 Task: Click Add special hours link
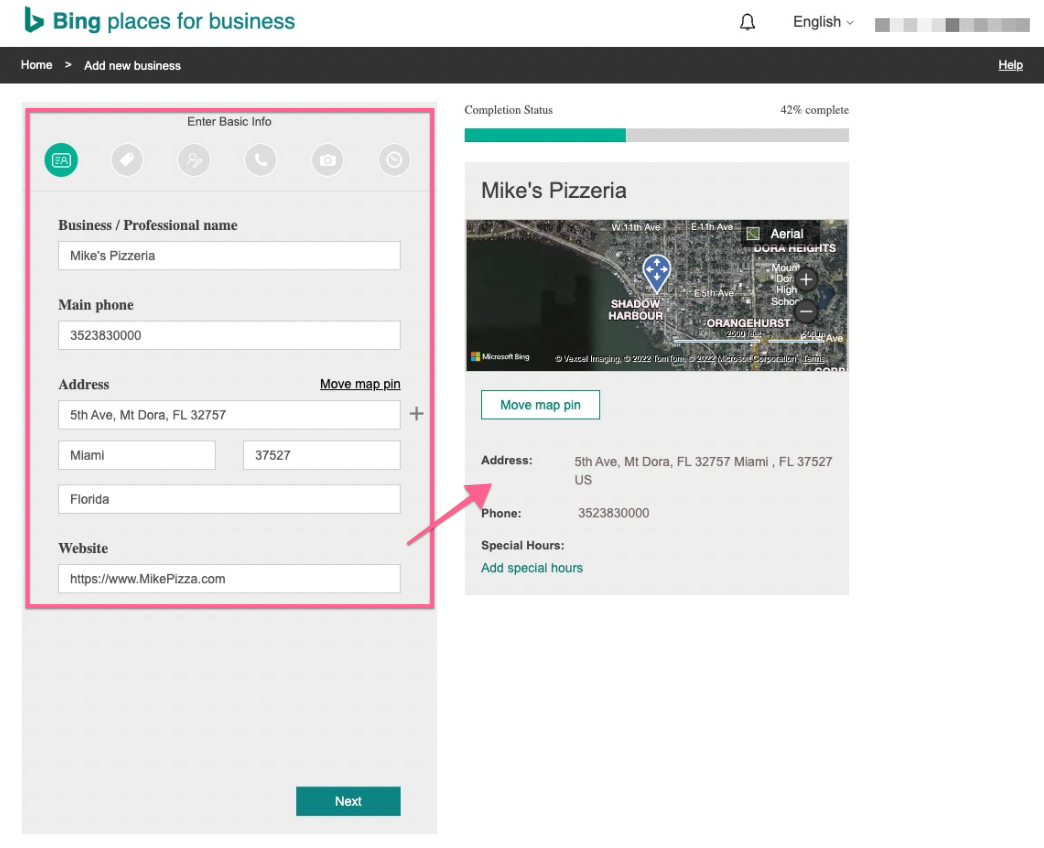pyautogui.click(x=532, y=568)
